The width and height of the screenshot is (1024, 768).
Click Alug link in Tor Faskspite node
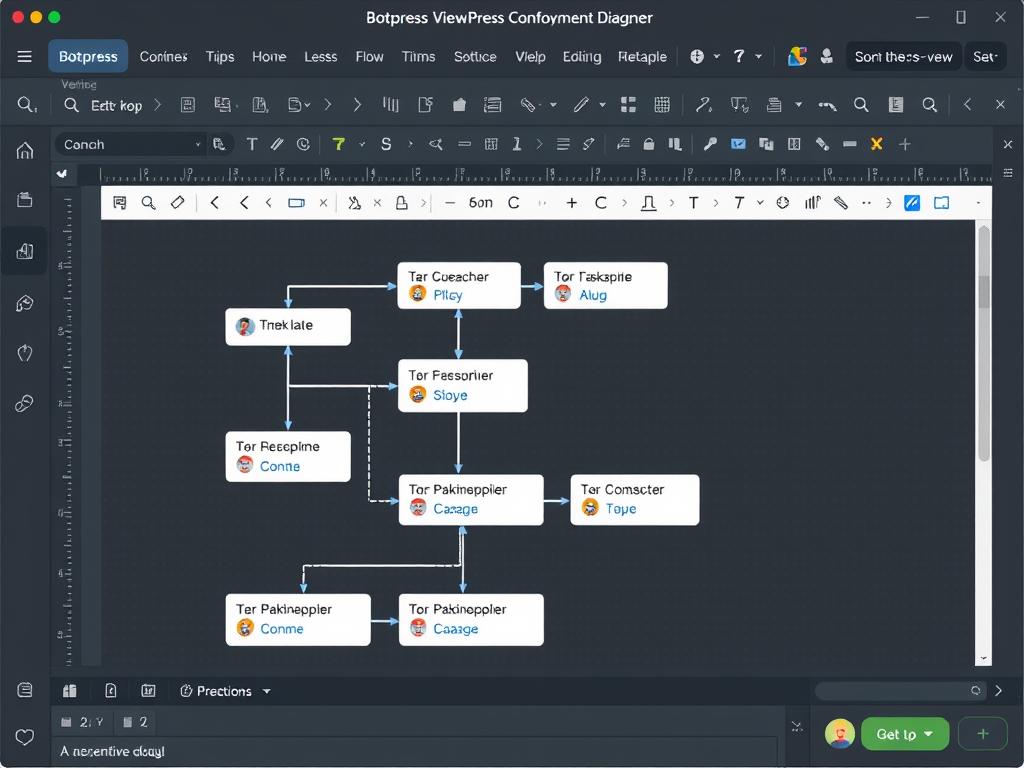coord(593,295)
